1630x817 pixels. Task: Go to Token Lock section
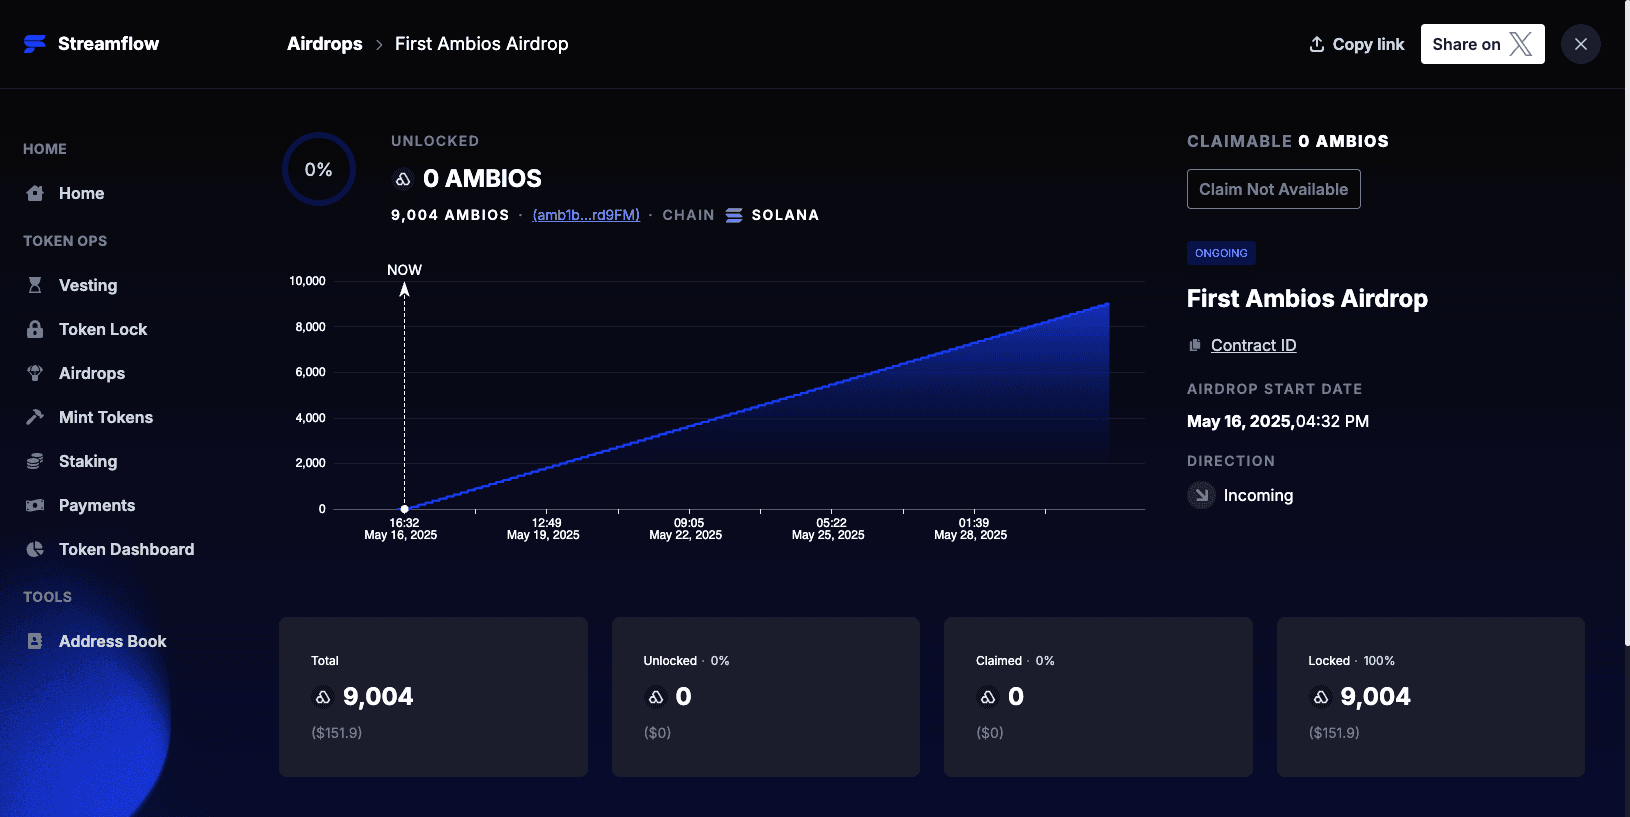(x=103, y=329)
